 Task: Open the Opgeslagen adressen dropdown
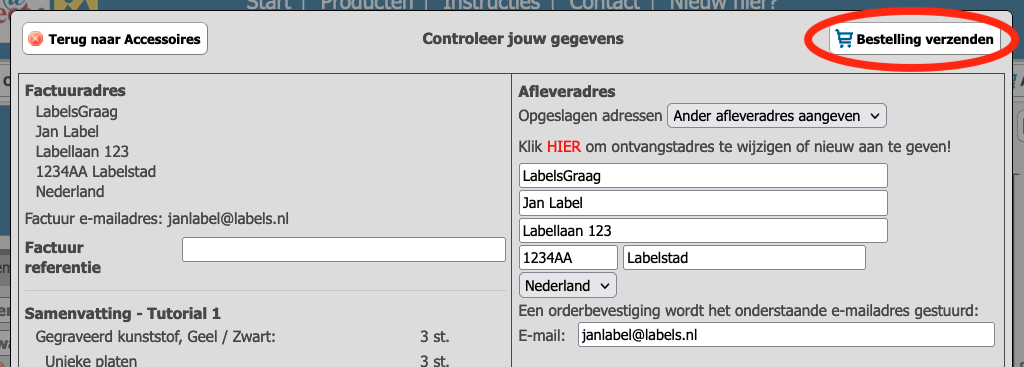pos(776,116)
